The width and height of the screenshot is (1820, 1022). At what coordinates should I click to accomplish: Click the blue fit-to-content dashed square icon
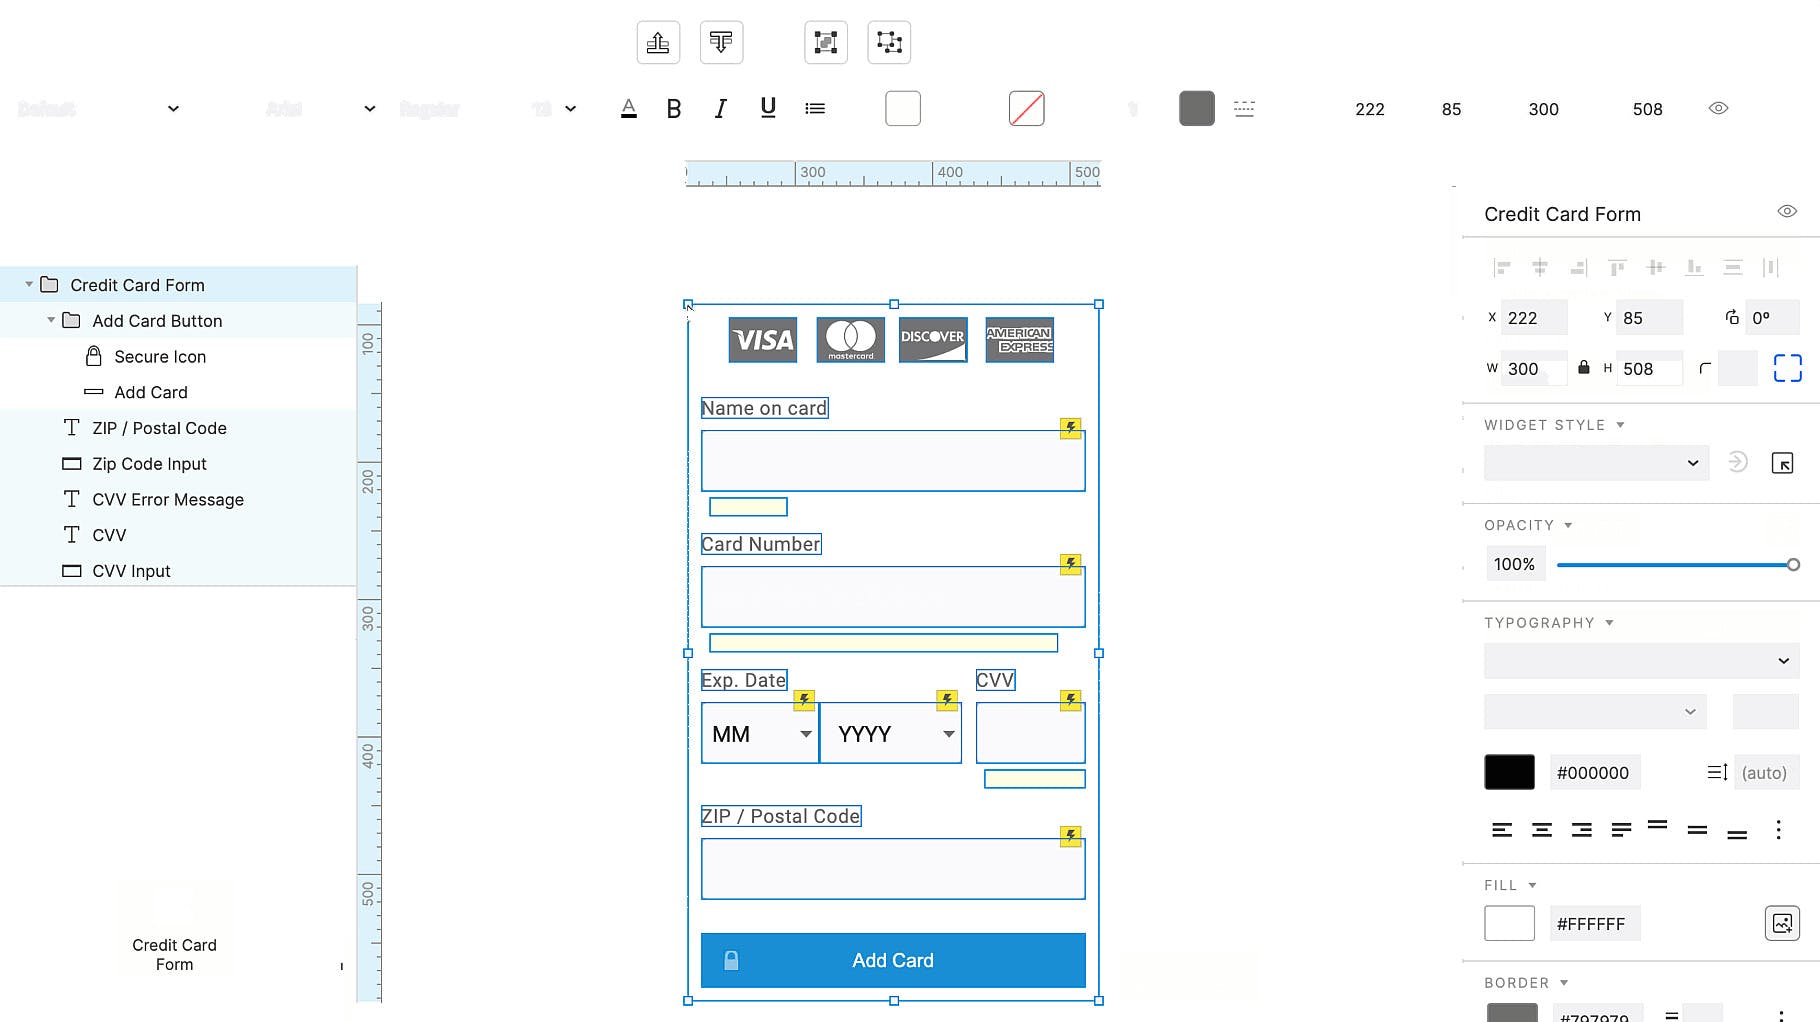1788,368
